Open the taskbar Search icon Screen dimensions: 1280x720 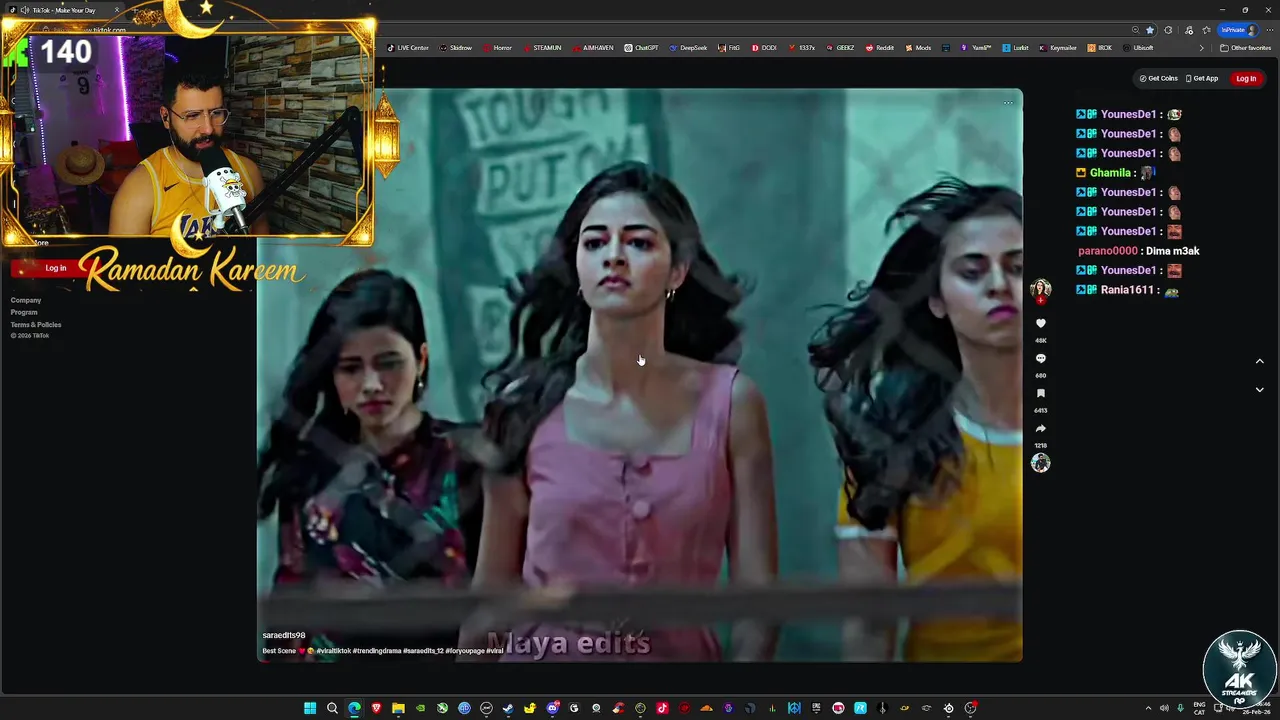pyautogui.click(x=332, y=708)
